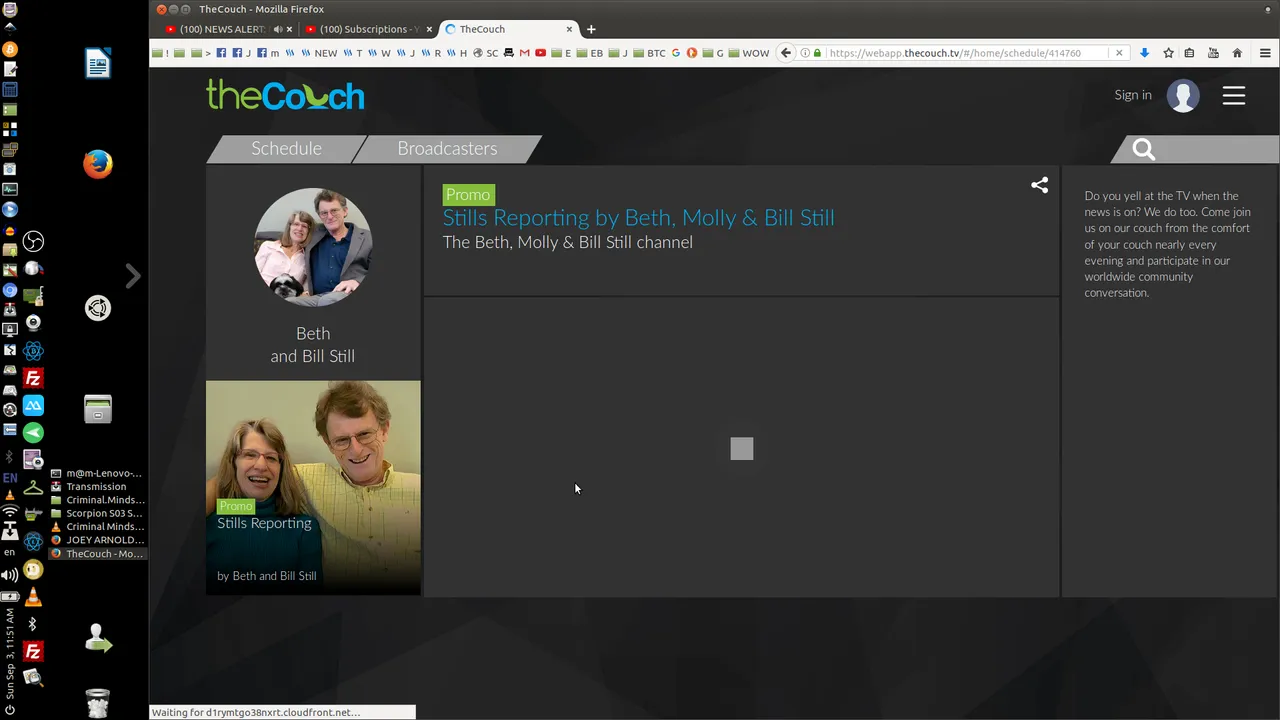Click the EN keyboard layout indicator
Viewport: 1280px width, 720px height.
10,478
